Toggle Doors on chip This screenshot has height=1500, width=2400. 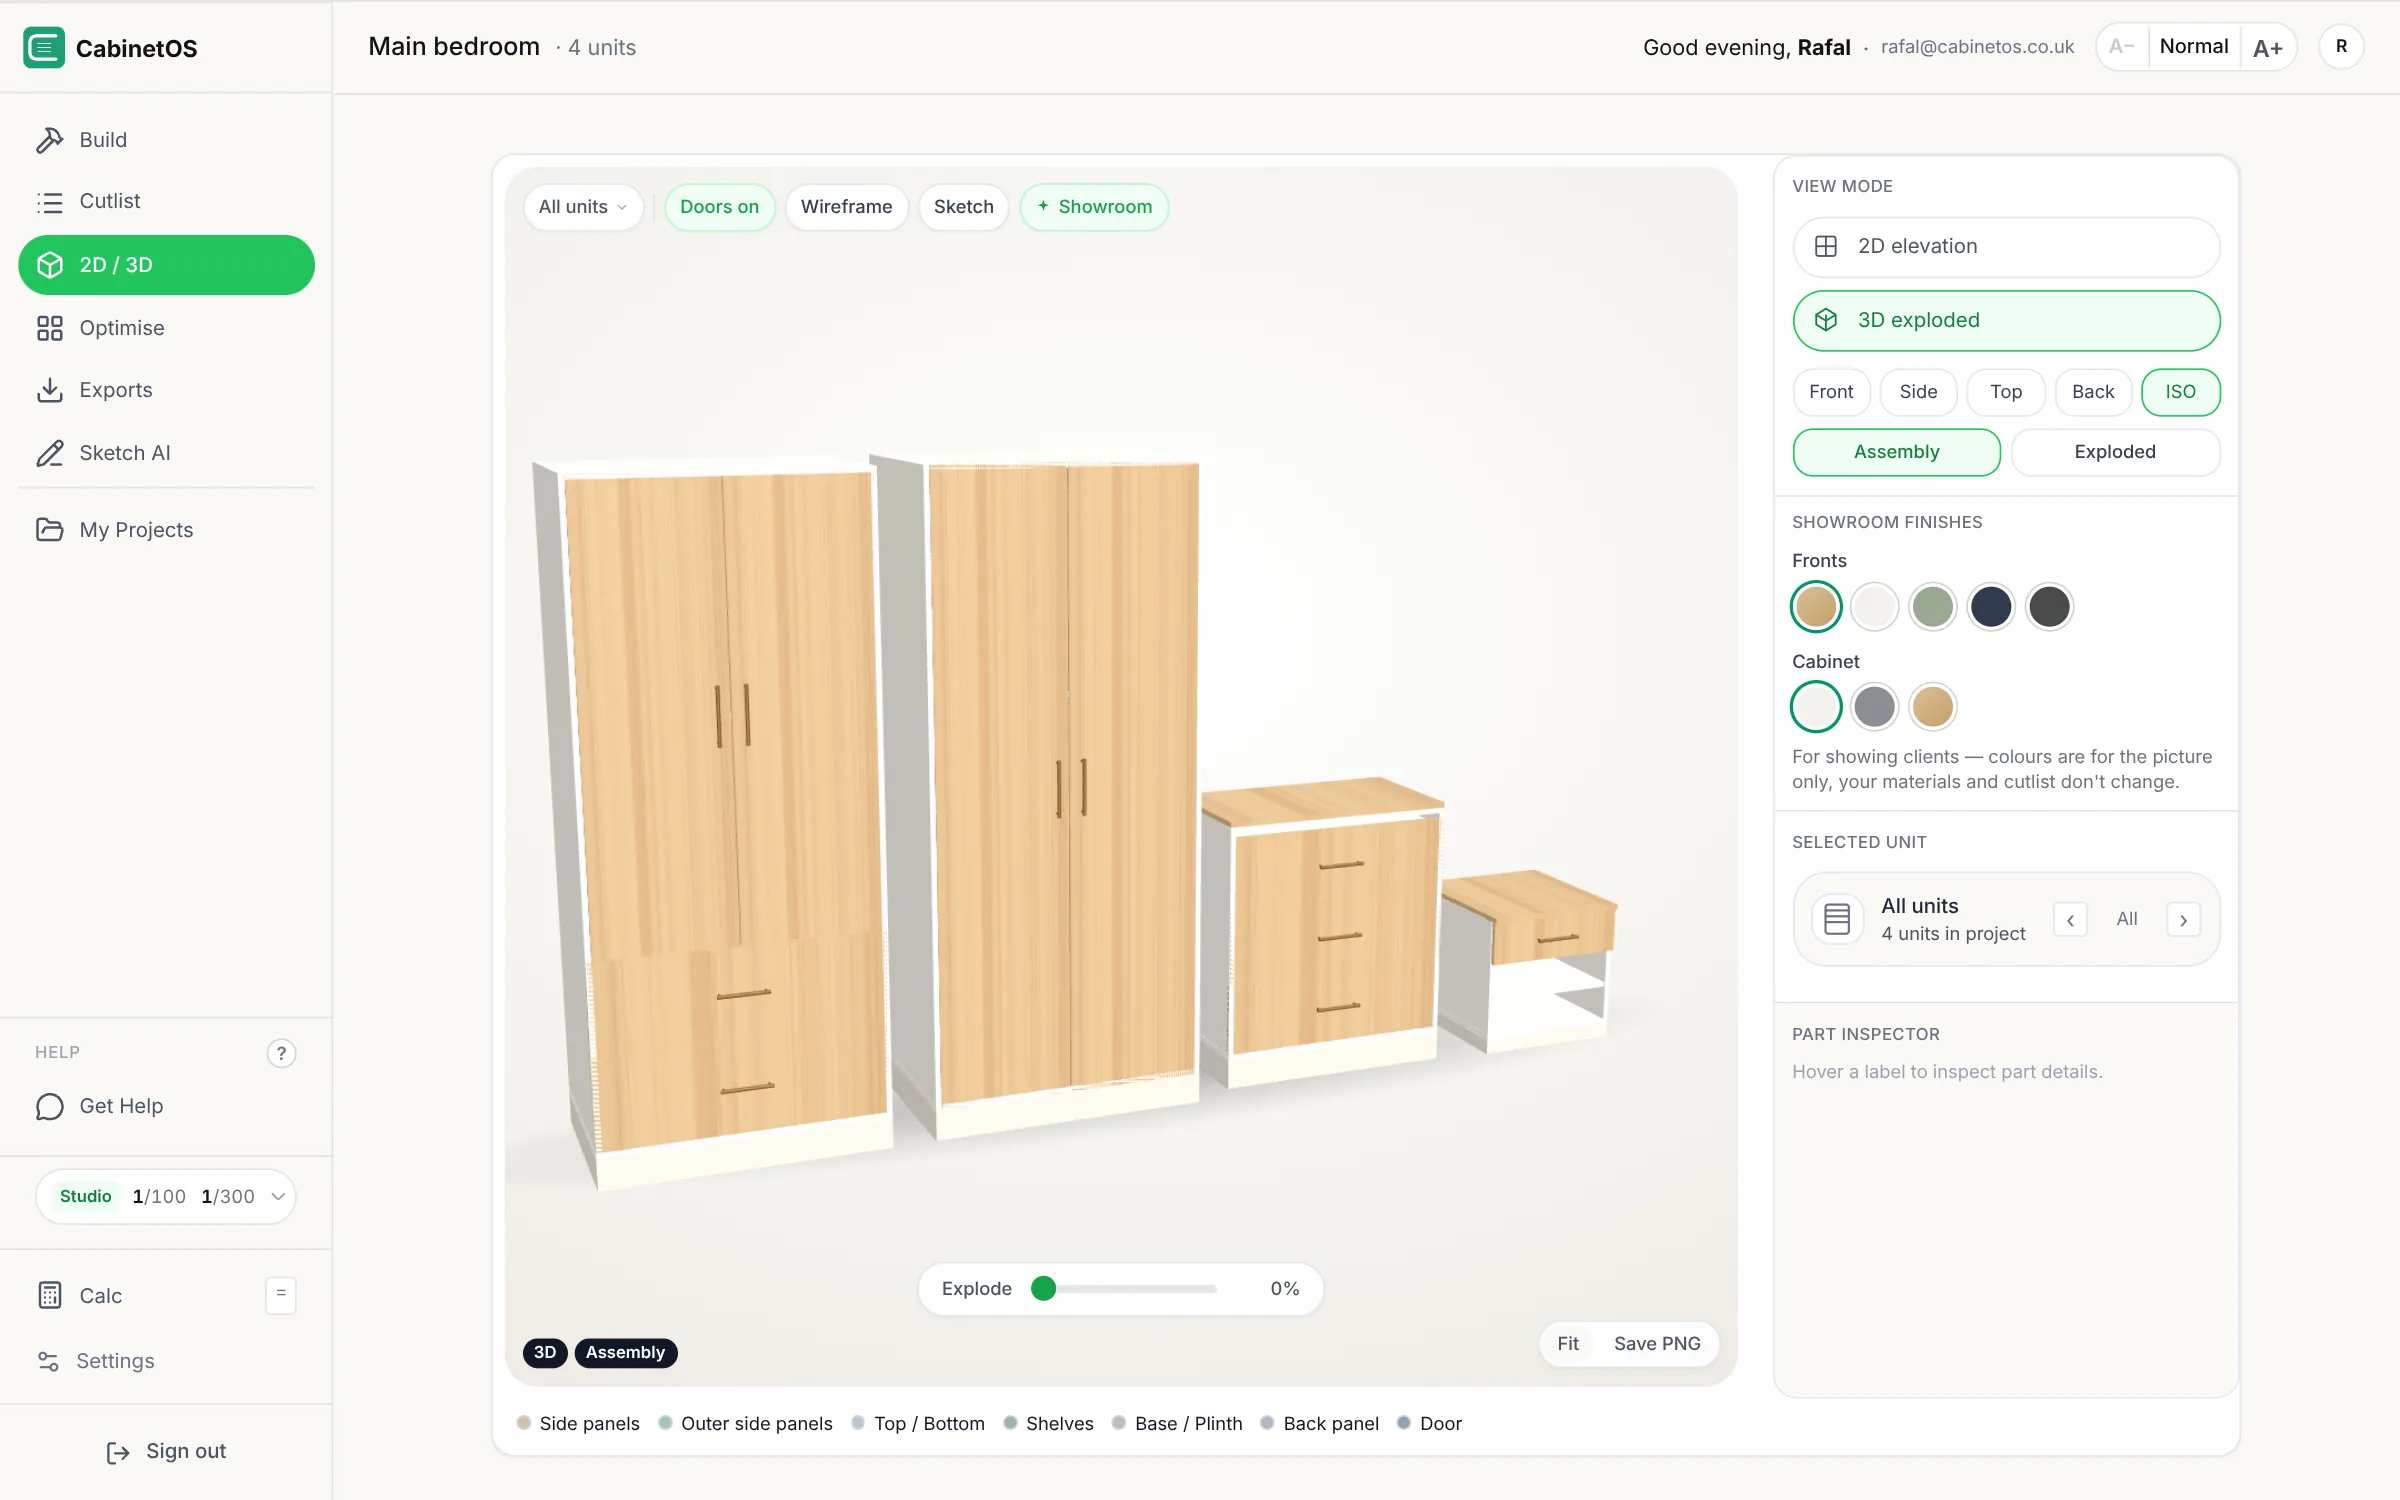point(720,207)
